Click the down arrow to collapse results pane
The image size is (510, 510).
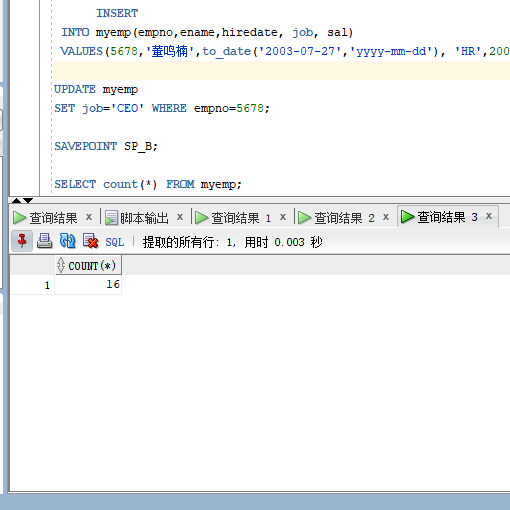pos(28,200)
